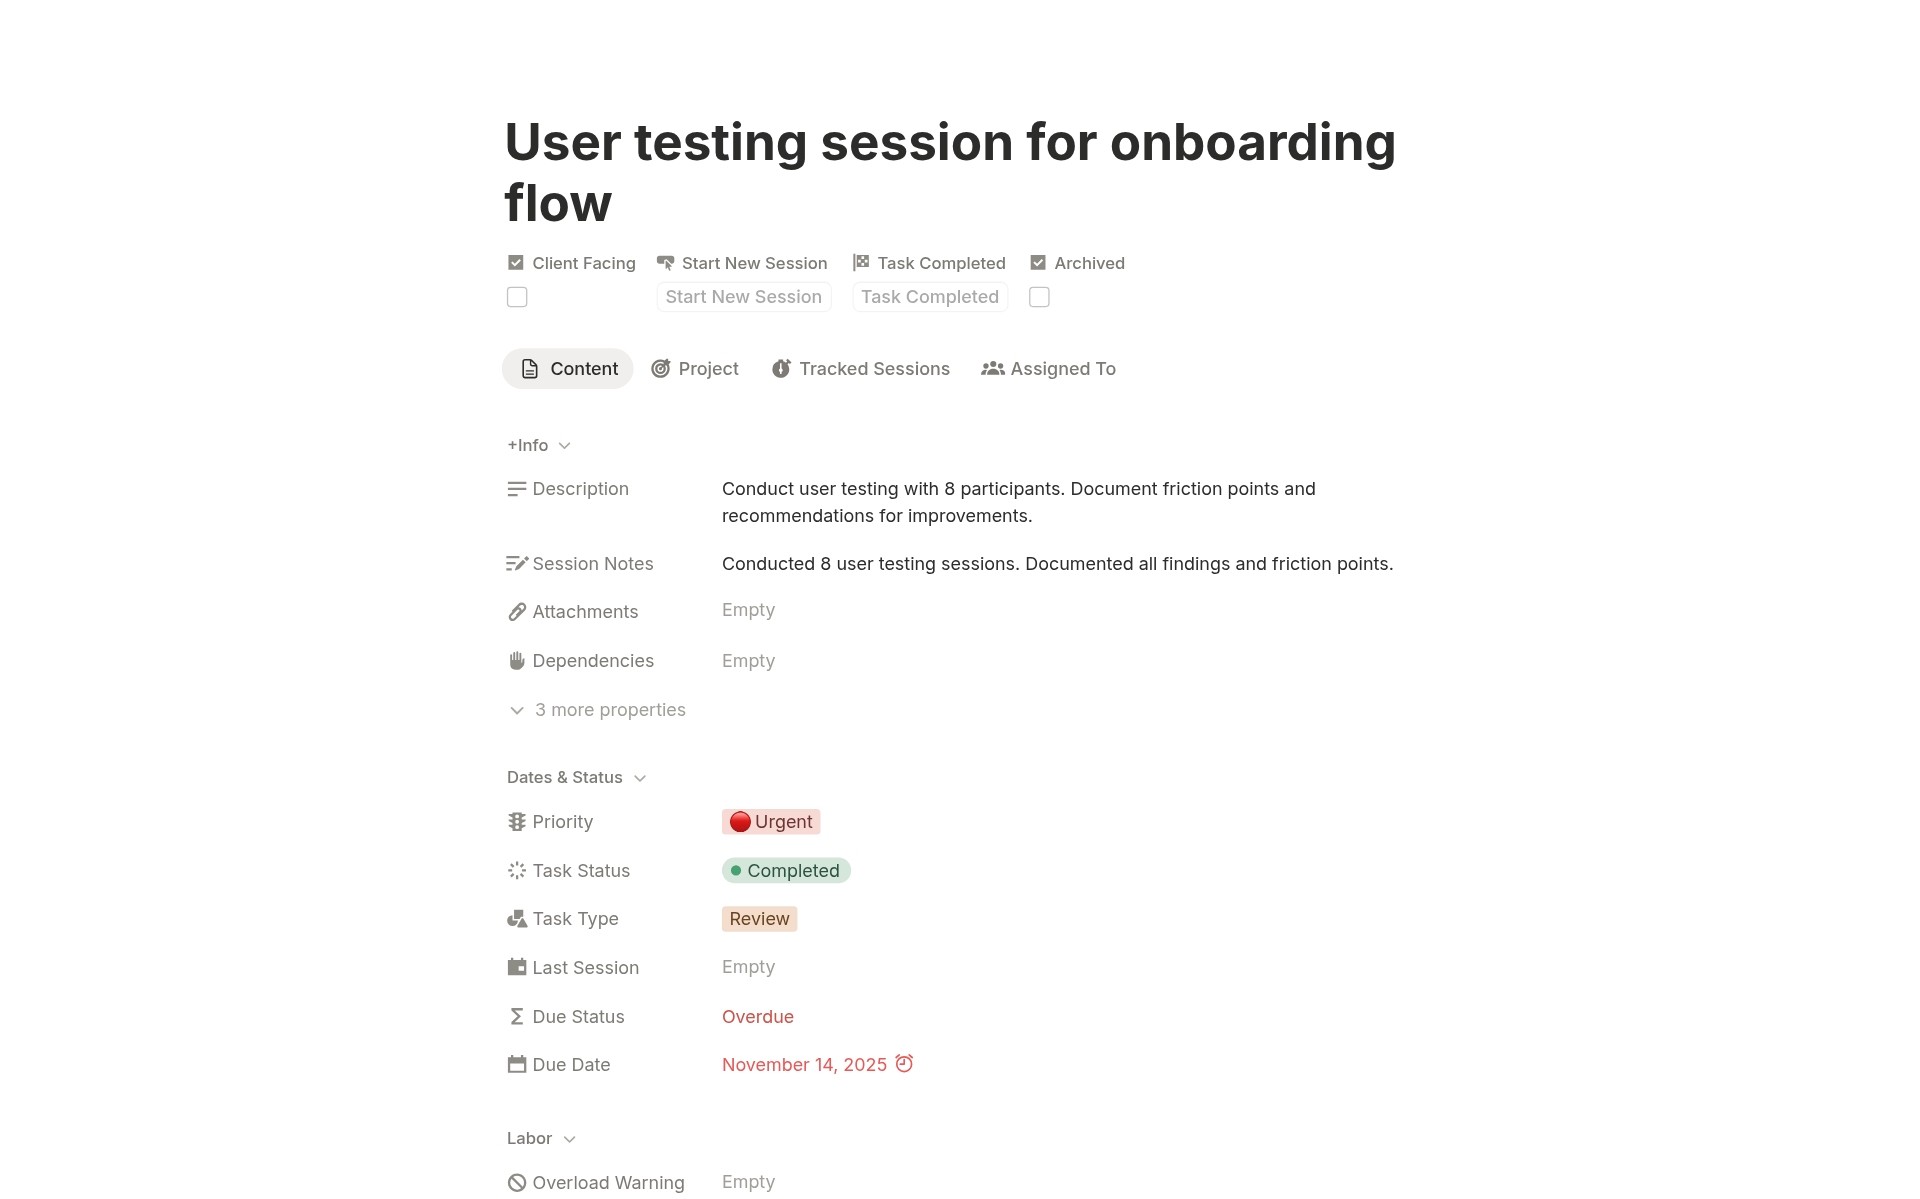
Task: Click the Dependencies hand icon
Action: tap(516, 660)
